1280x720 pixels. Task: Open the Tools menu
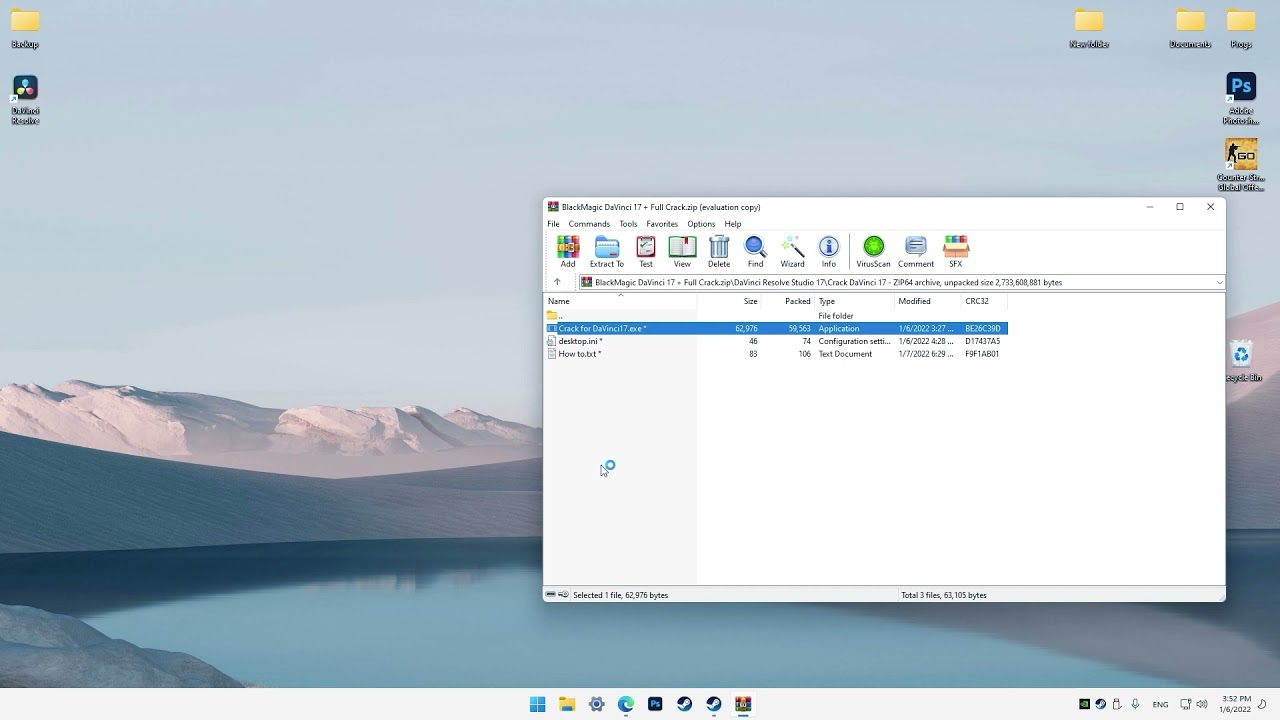(628, 224)
